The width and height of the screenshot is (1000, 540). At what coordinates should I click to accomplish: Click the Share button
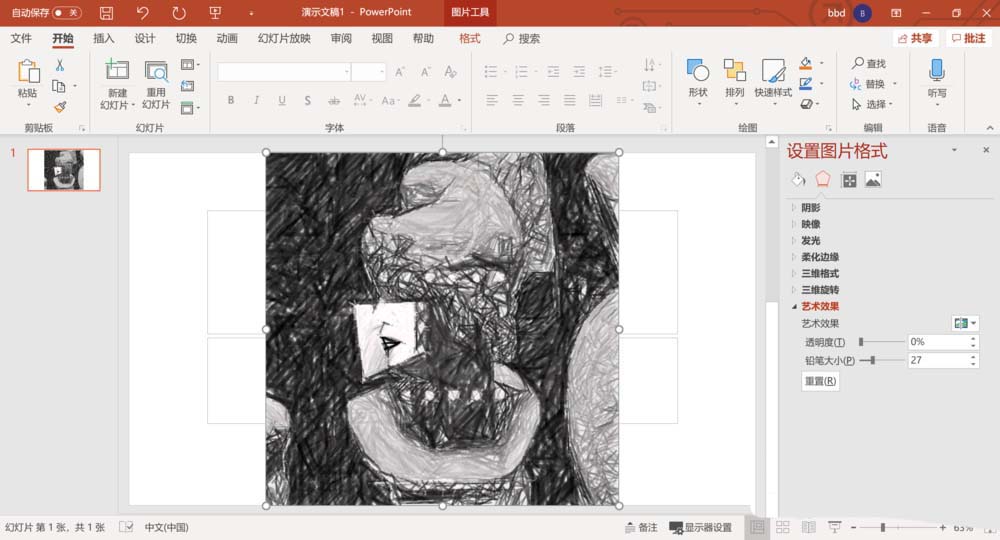[x=916, y=39]
